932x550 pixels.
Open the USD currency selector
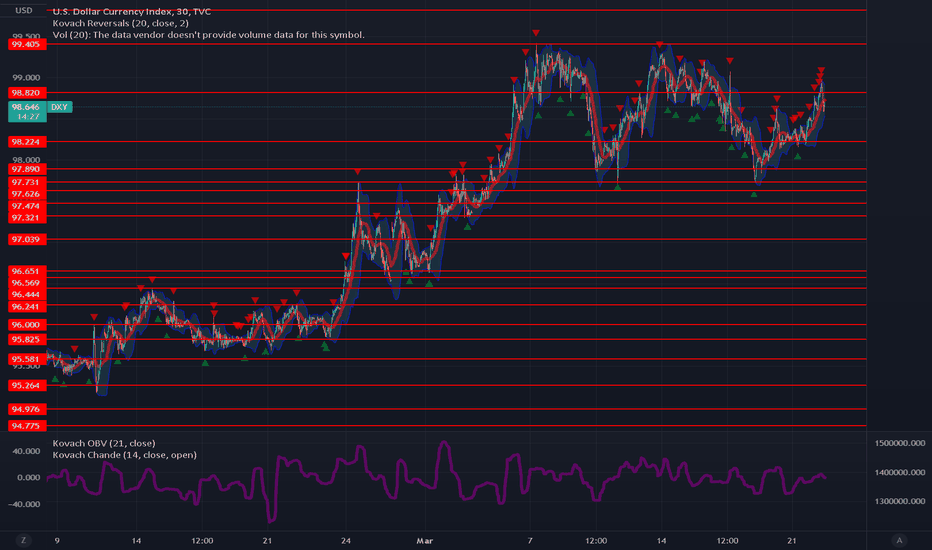pyautogui.click(x=24, y=10)
